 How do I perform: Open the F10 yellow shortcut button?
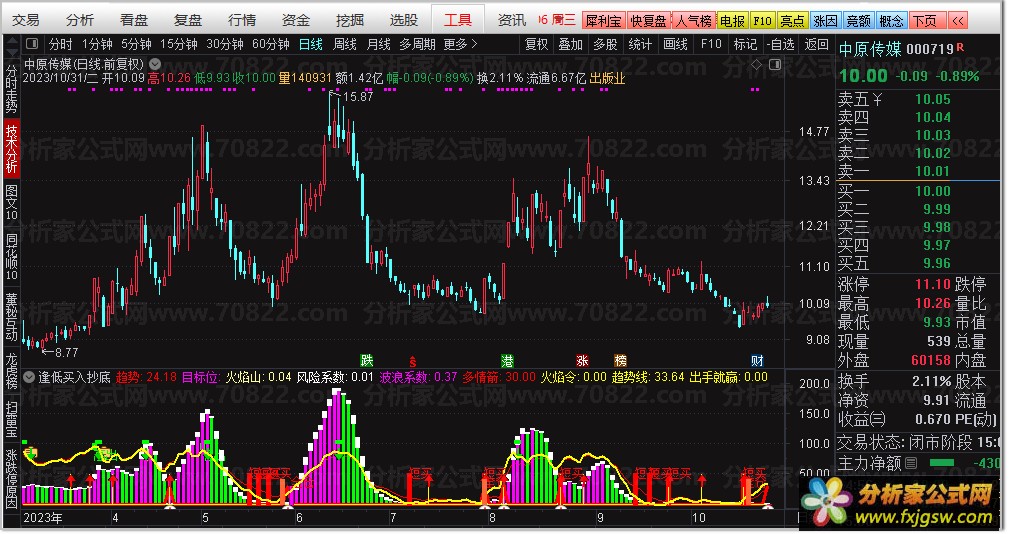coord(762,21)
